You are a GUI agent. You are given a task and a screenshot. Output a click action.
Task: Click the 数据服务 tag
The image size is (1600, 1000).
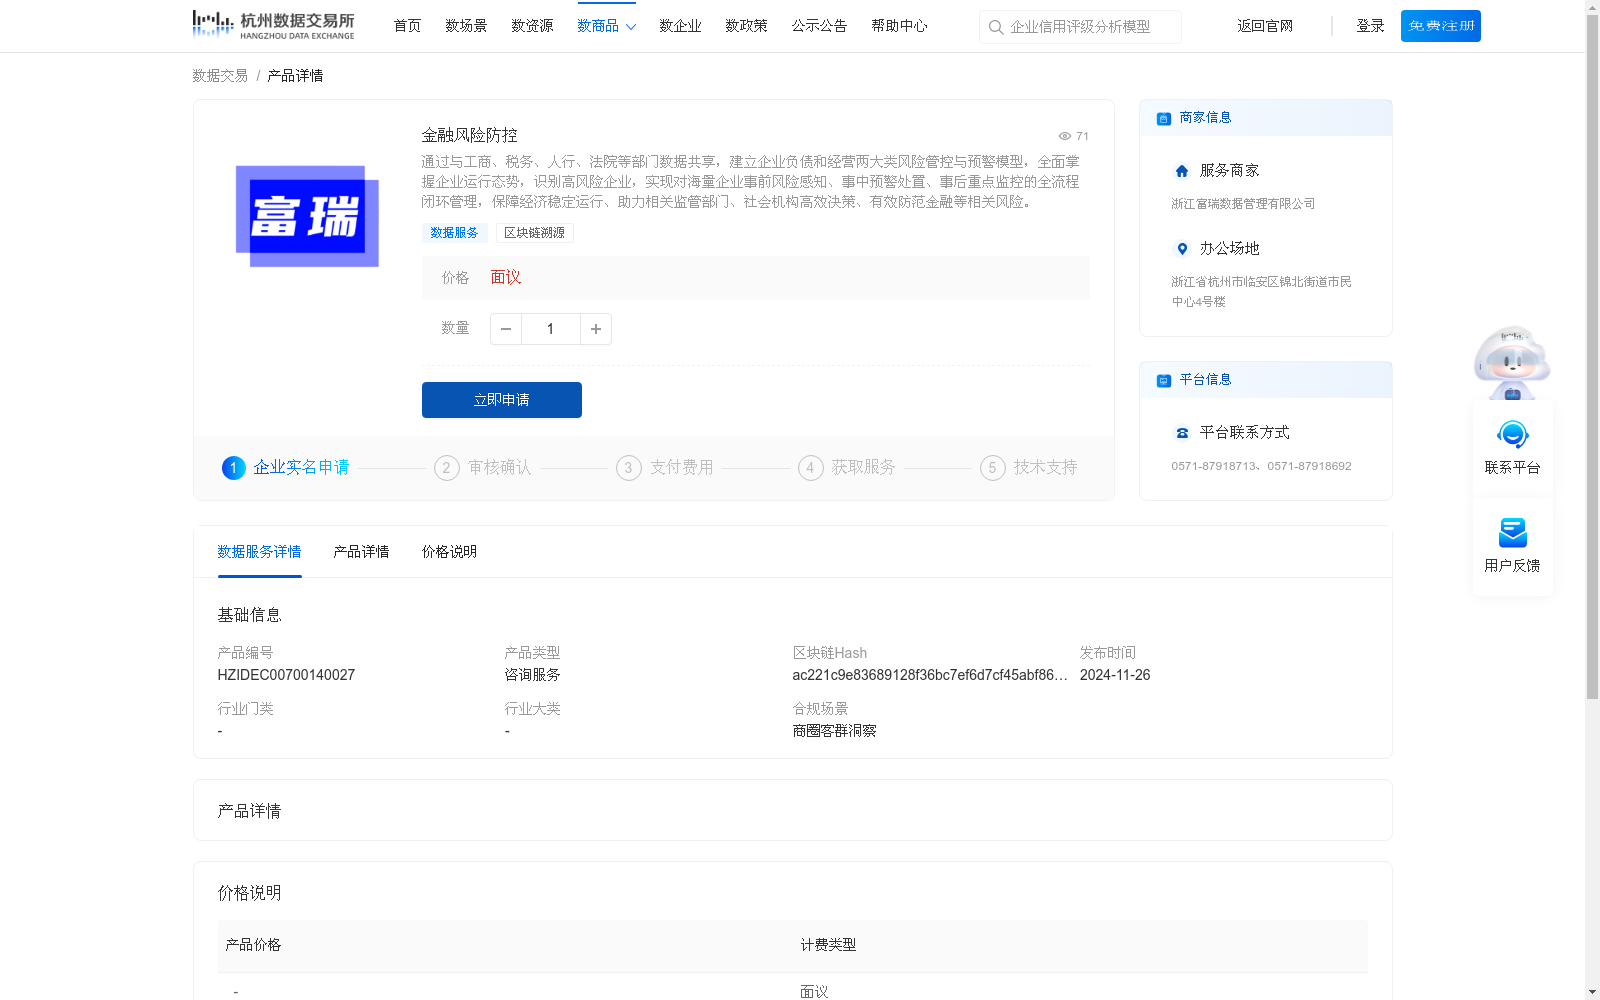pos(454,233)
